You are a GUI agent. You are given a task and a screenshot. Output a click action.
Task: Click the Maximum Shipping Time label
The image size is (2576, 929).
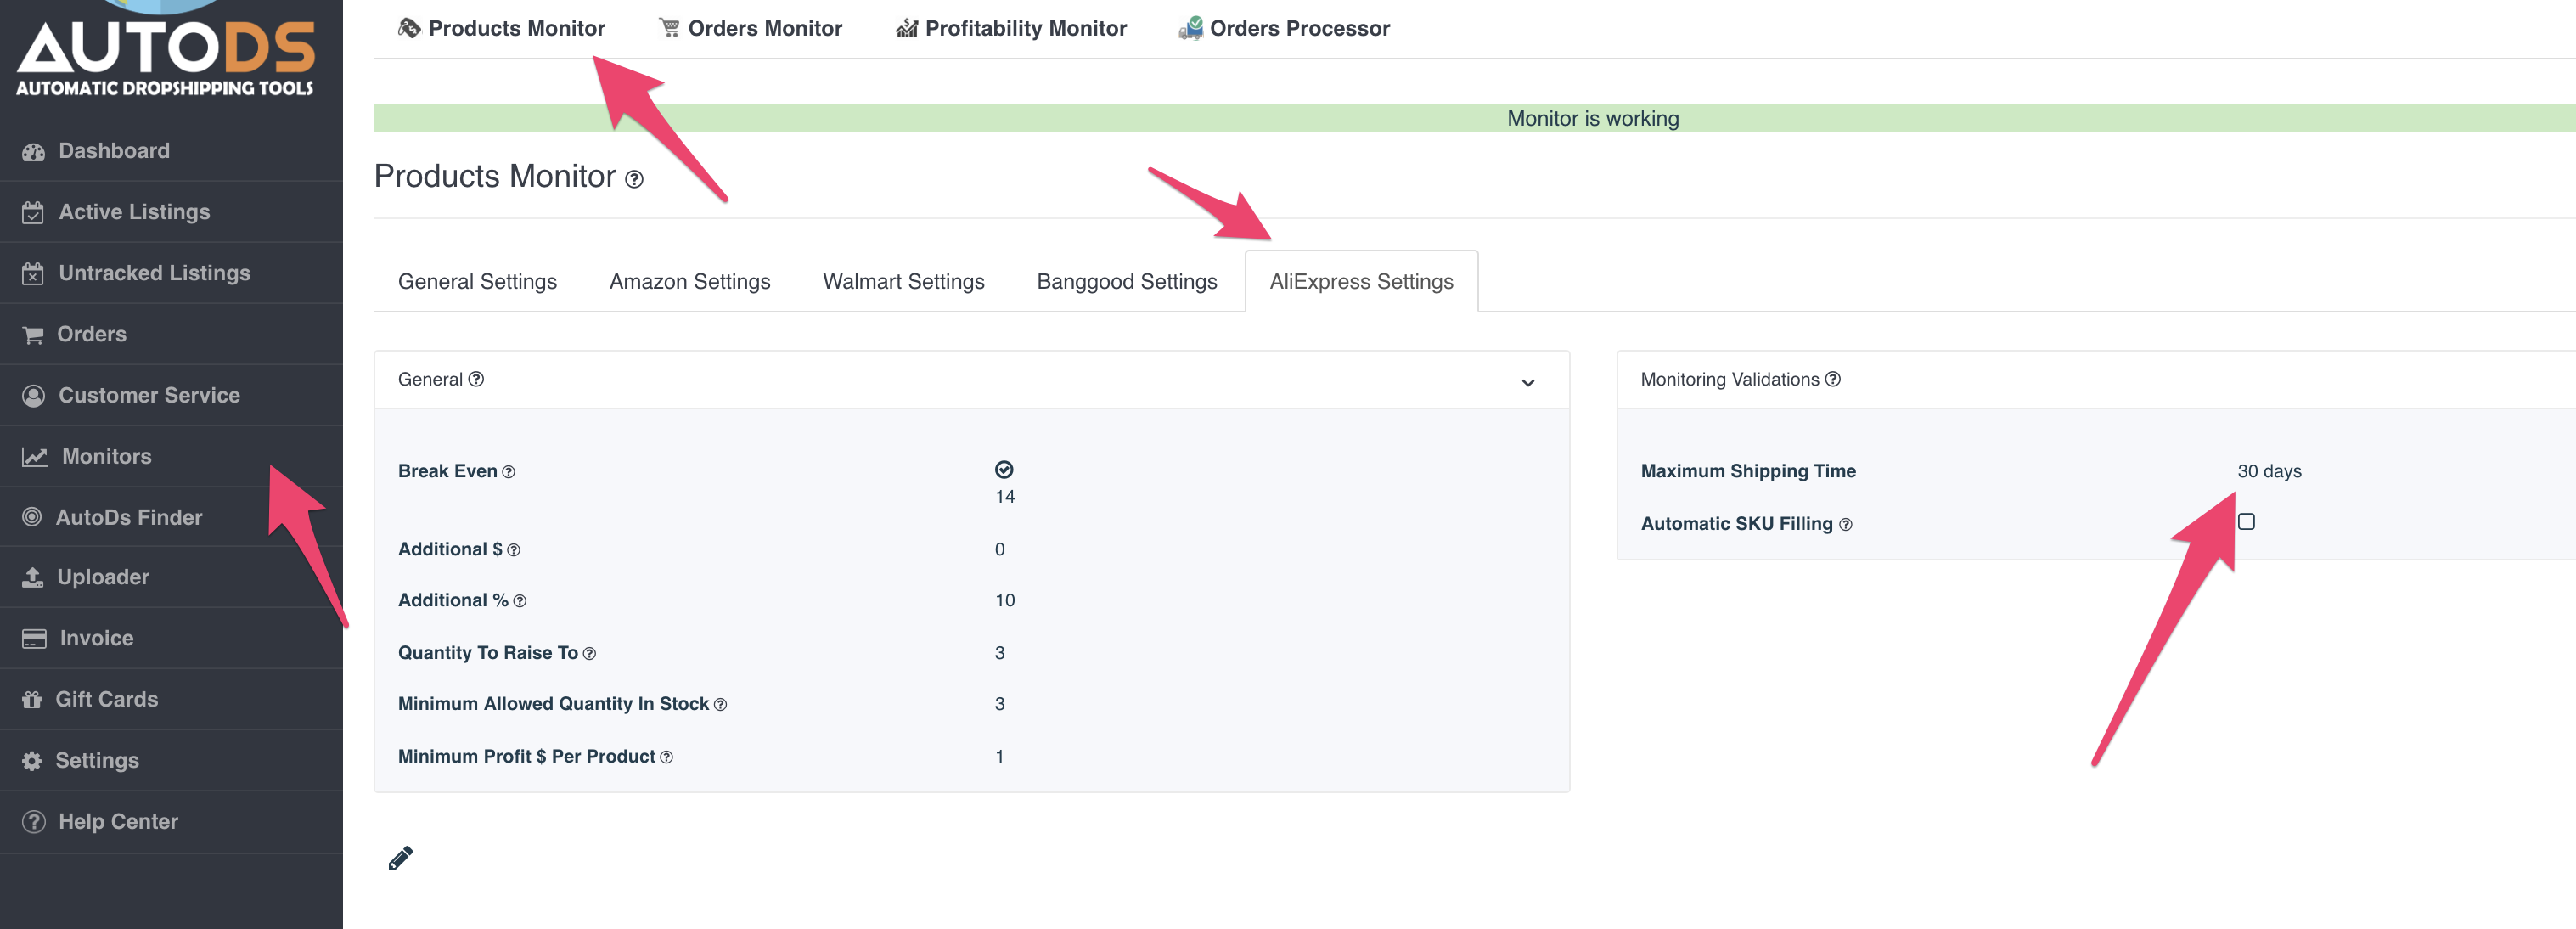click(1747, 471)
